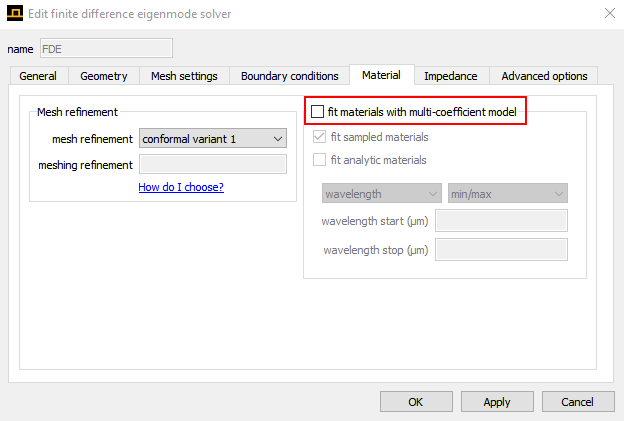Switch to the General tab
624x421 pixels.
[38, 76]
